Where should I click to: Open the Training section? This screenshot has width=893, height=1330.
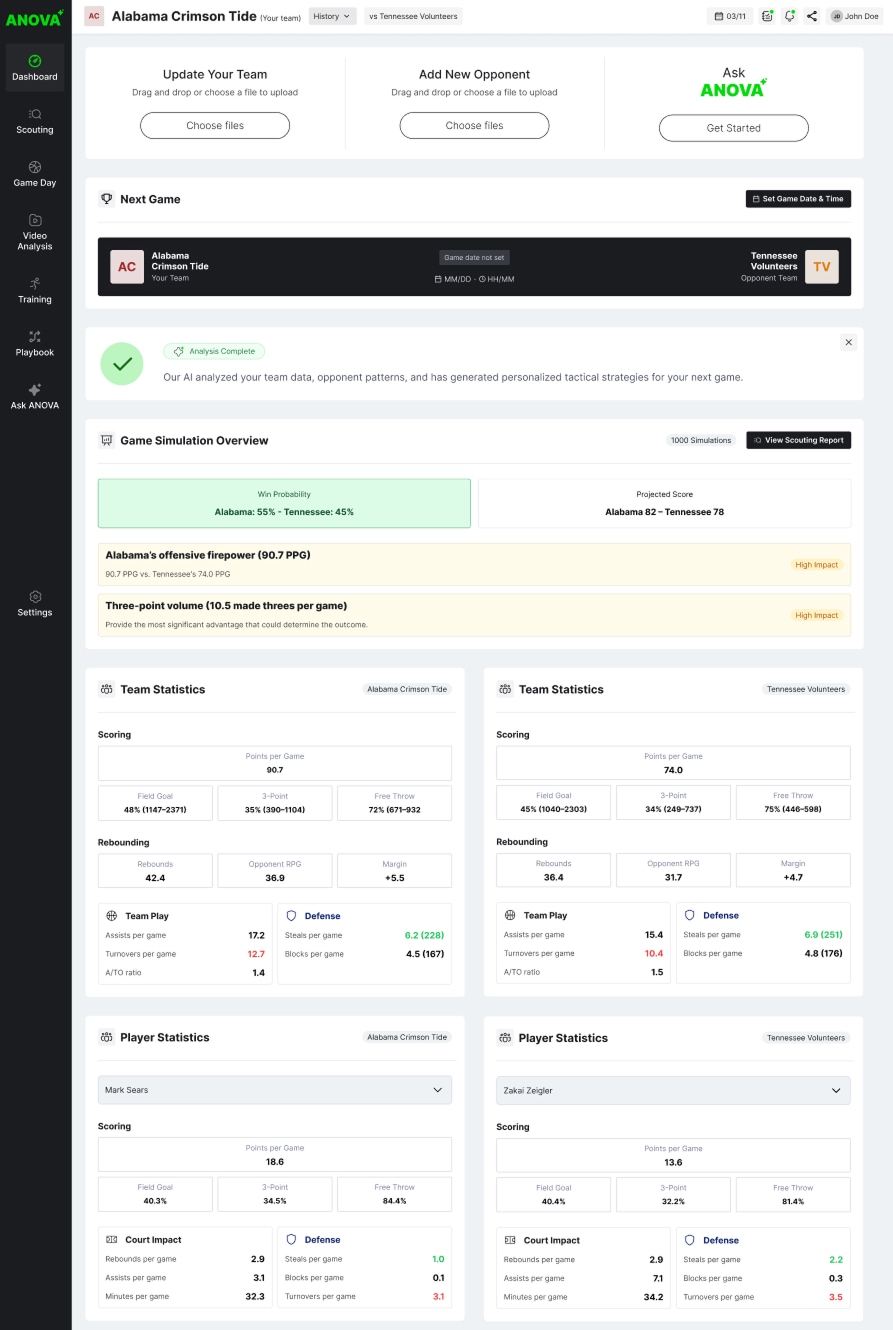[35, 290]
